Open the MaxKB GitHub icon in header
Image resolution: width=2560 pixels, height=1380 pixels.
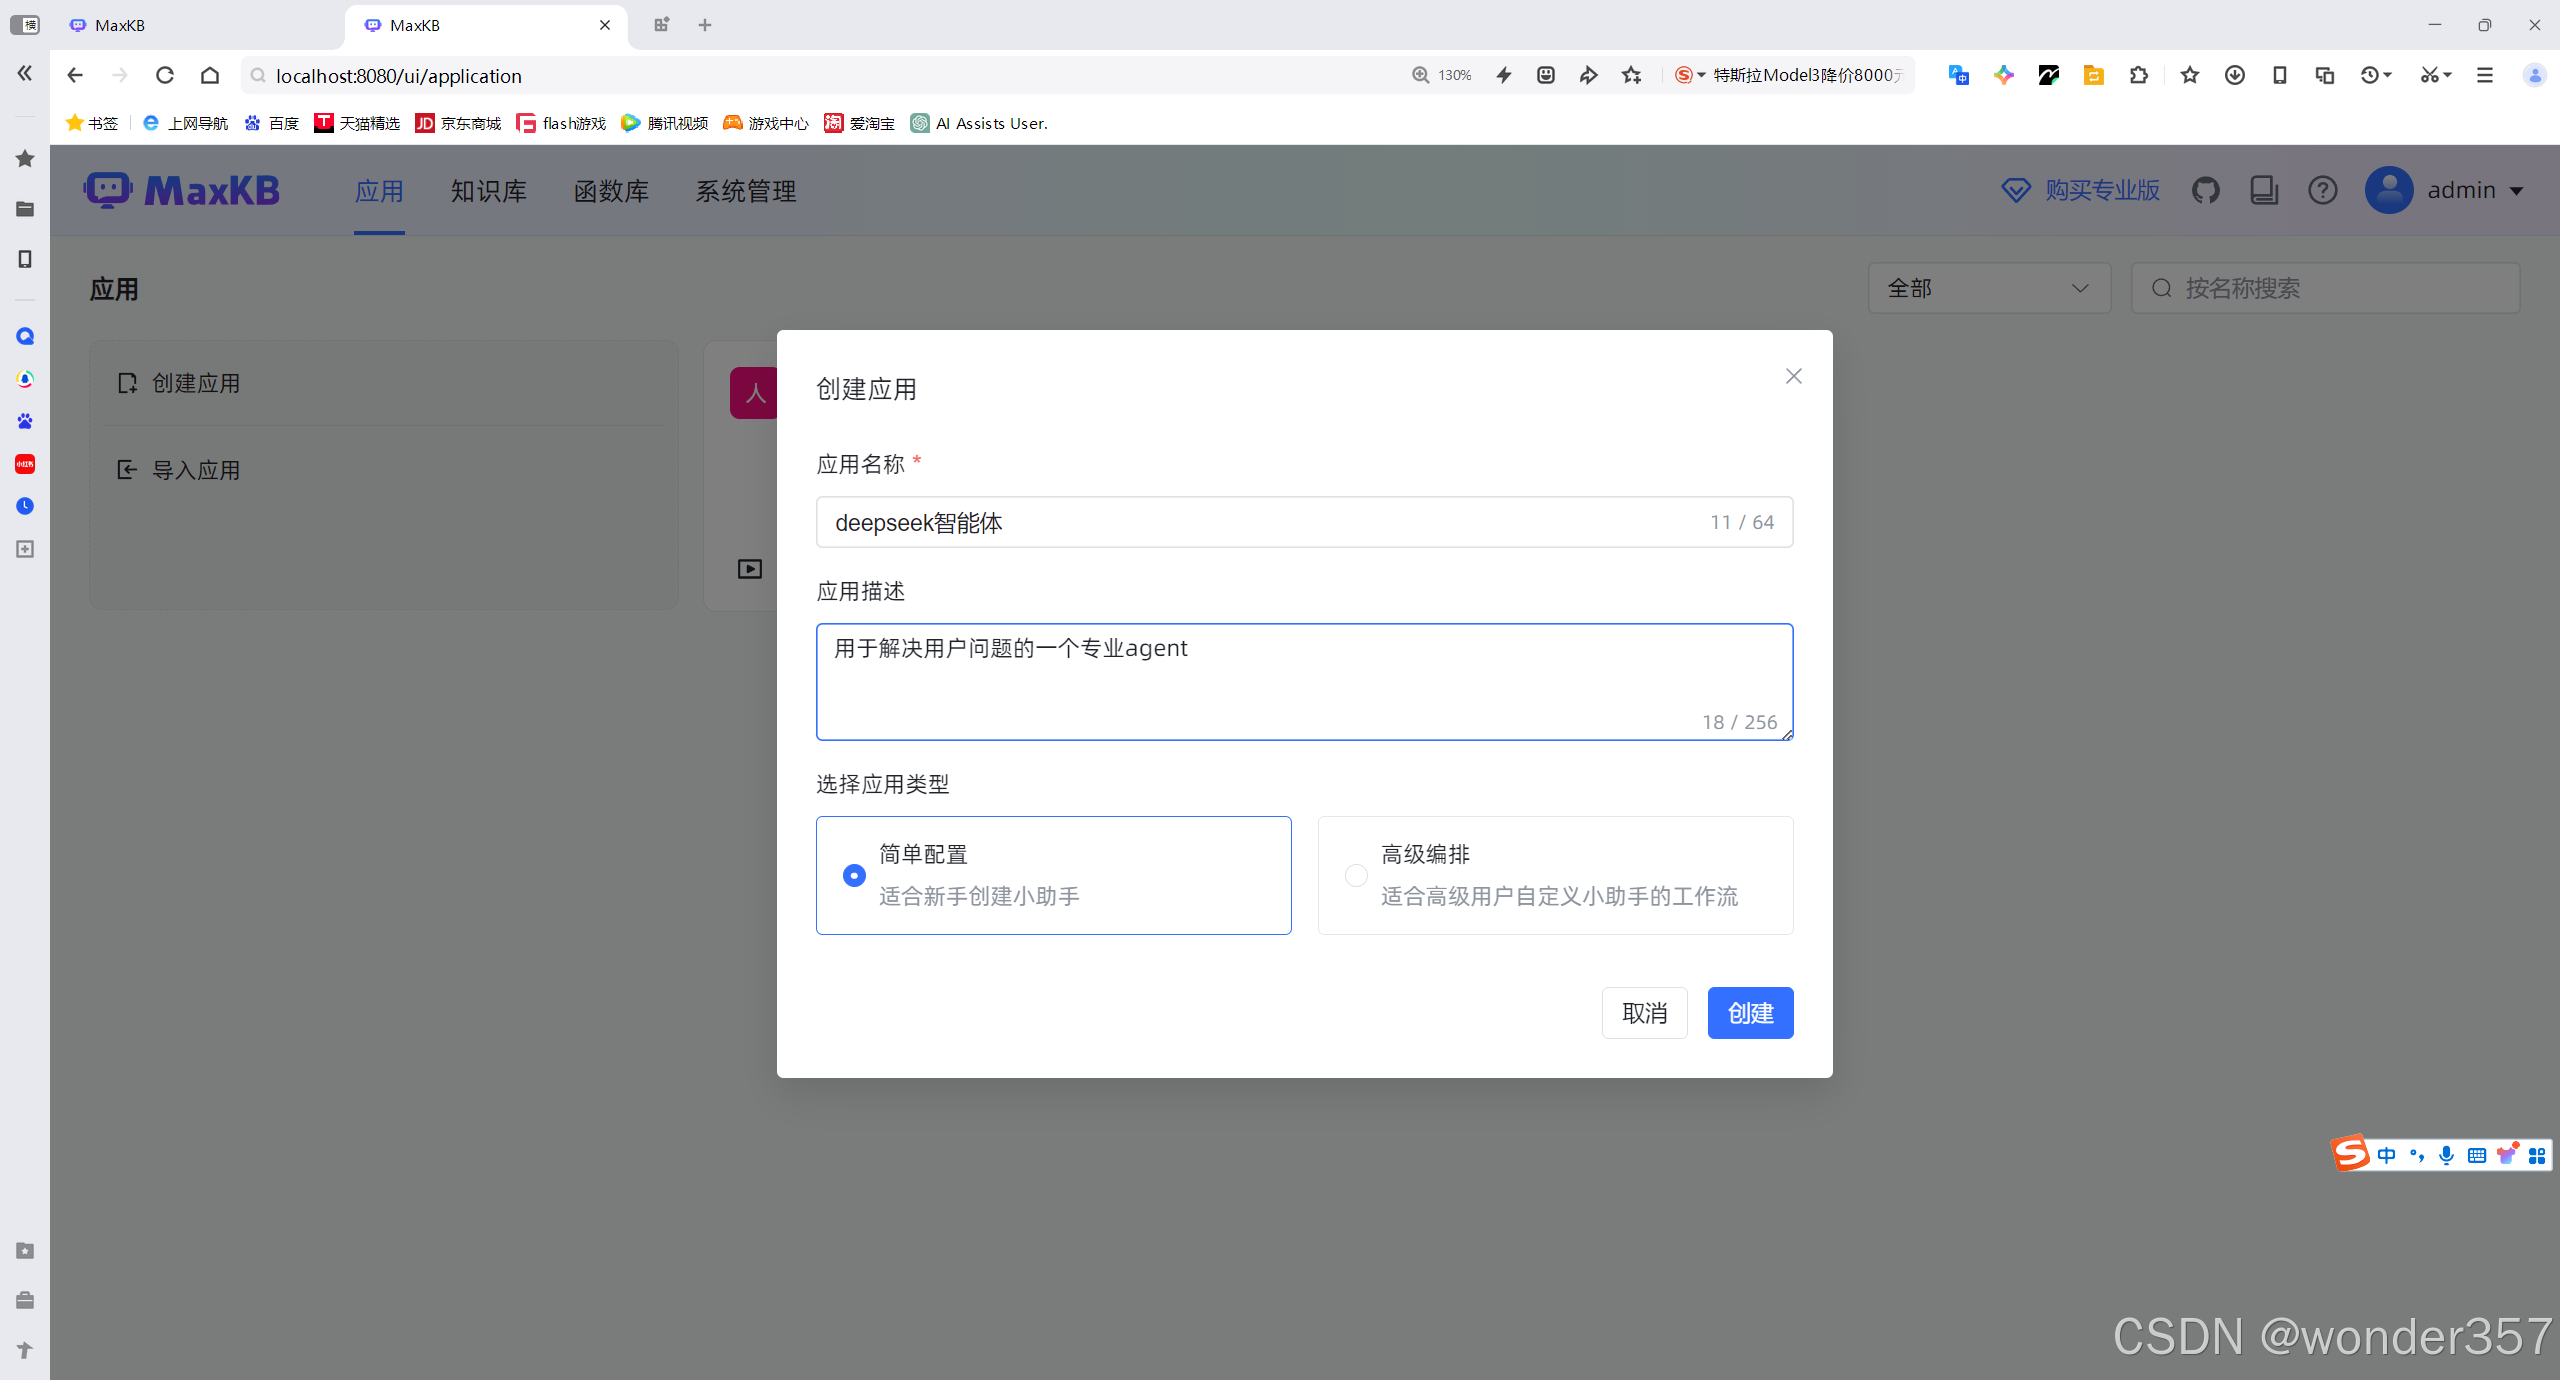click(2207, 190)
